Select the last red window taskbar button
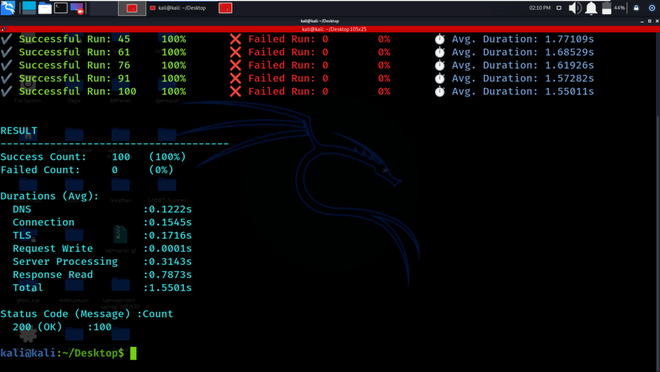The image size is (660, 372). 226,8
